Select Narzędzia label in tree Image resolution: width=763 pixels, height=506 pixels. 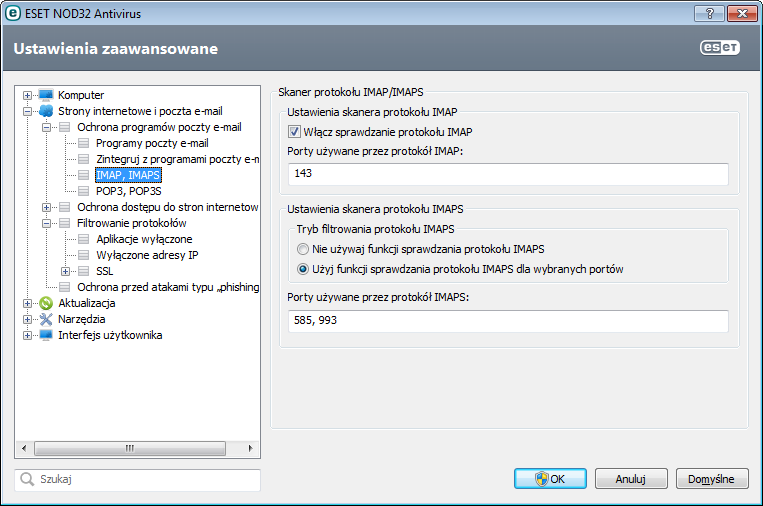(82, 319)
